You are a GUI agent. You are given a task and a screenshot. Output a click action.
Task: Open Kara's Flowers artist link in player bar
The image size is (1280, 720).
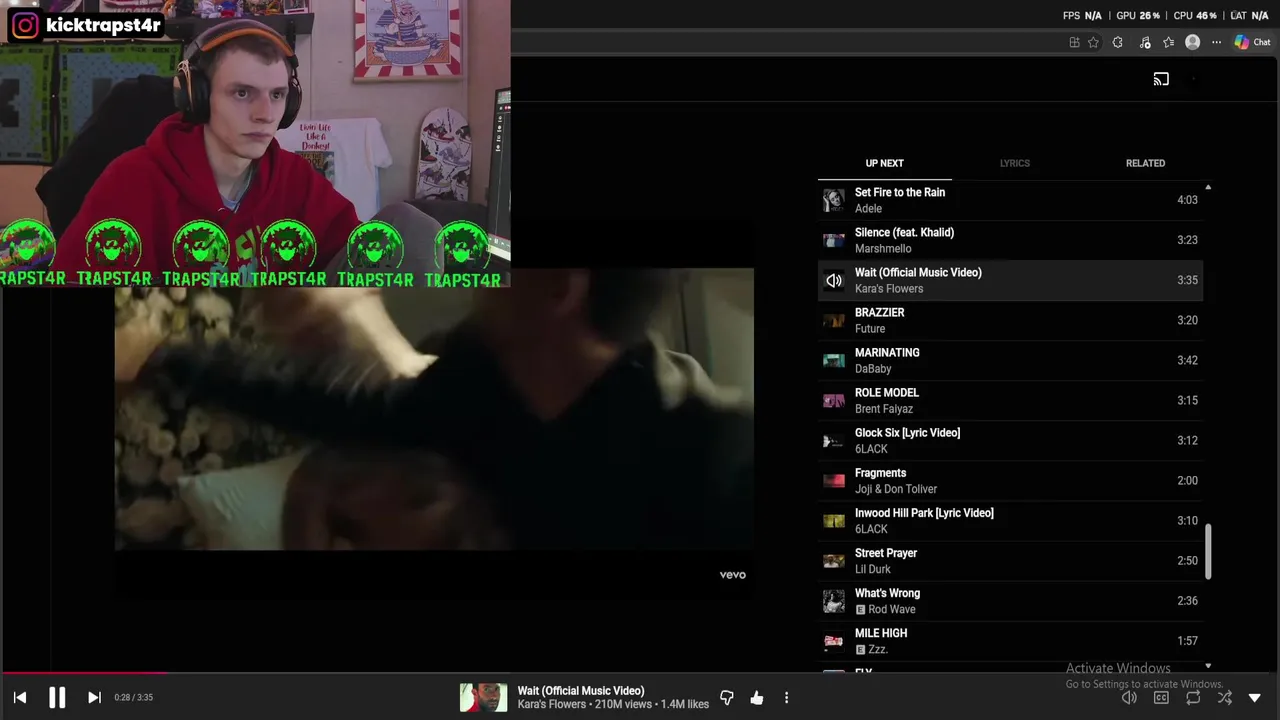pyautogui.click(x=551, y=704)
